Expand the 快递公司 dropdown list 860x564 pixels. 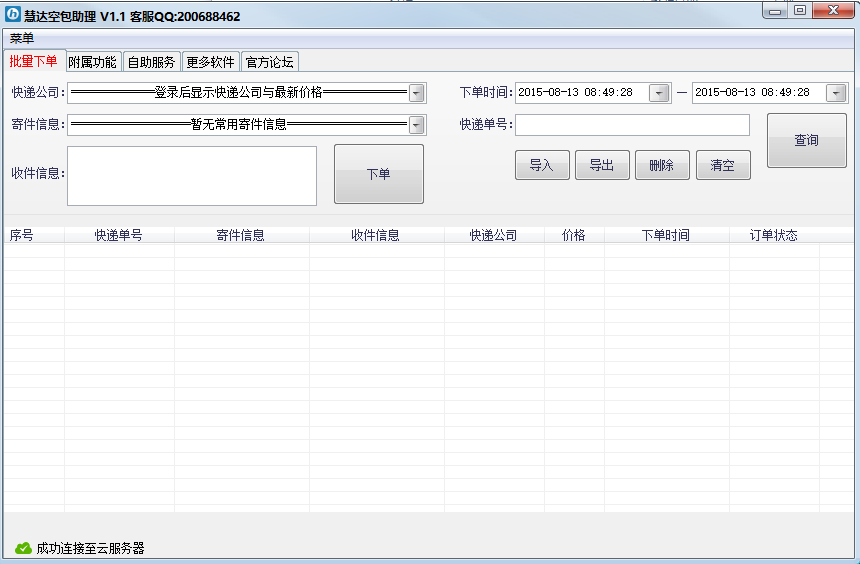pyautogui.click(x=417, y=93)
